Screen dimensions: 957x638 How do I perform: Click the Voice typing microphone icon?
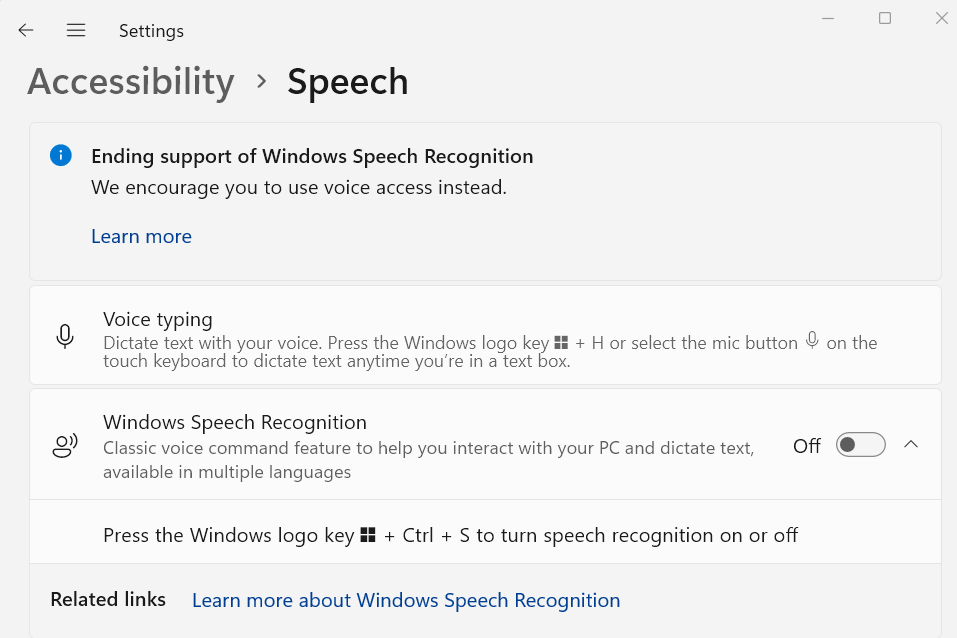tap(65, 336)
